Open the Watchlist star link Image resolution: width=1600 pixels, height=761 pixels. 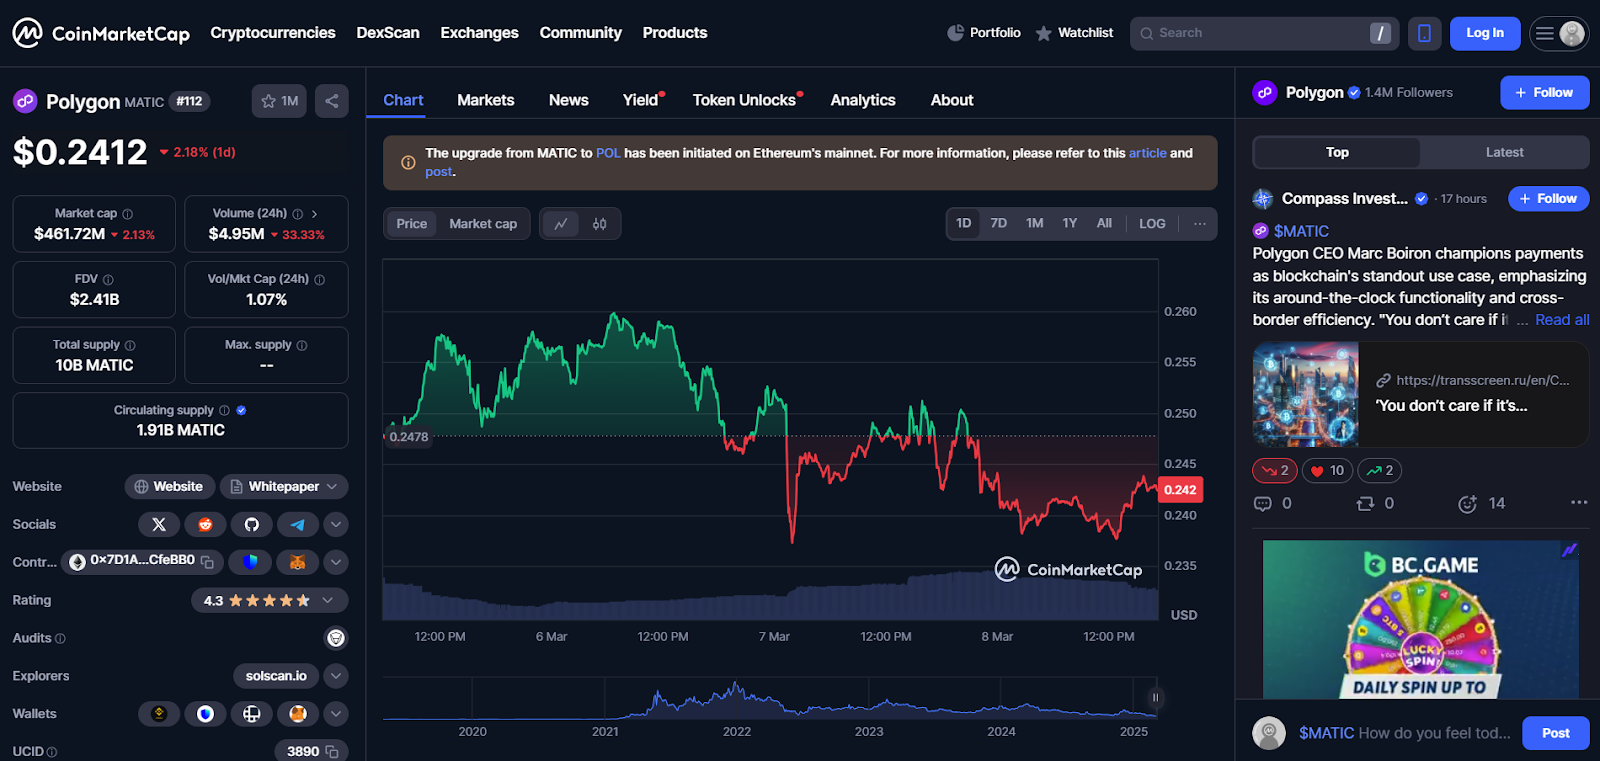[1074, 33]
